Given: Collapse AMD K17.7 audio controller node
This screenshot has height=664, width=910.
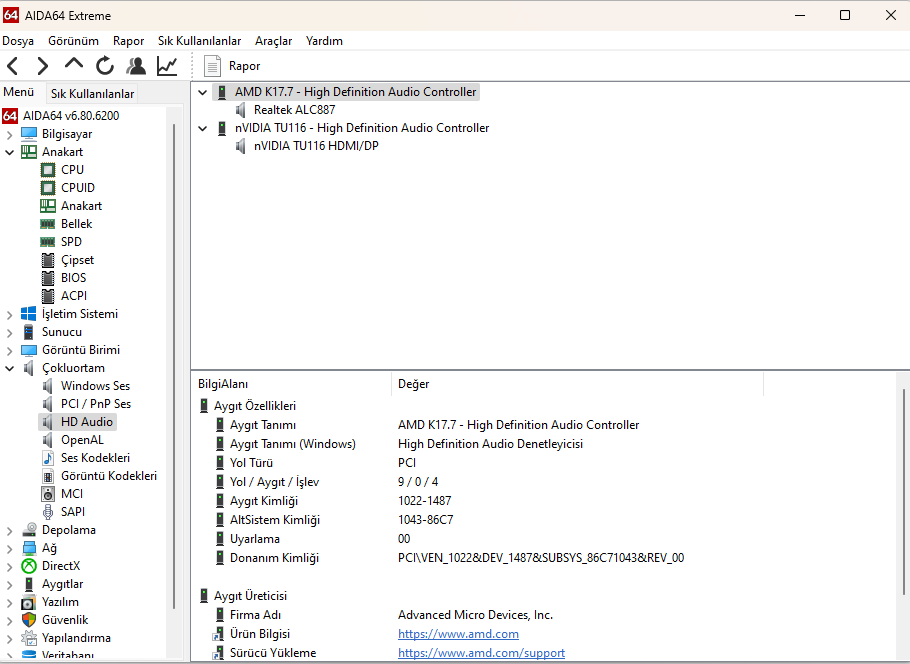Looking at the screenshot, I should 204,92.
